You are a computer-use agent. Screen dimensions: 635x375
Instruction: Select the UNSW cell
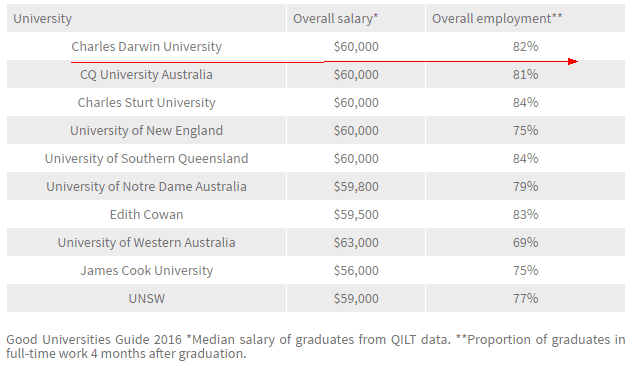[x=146, y=298]
